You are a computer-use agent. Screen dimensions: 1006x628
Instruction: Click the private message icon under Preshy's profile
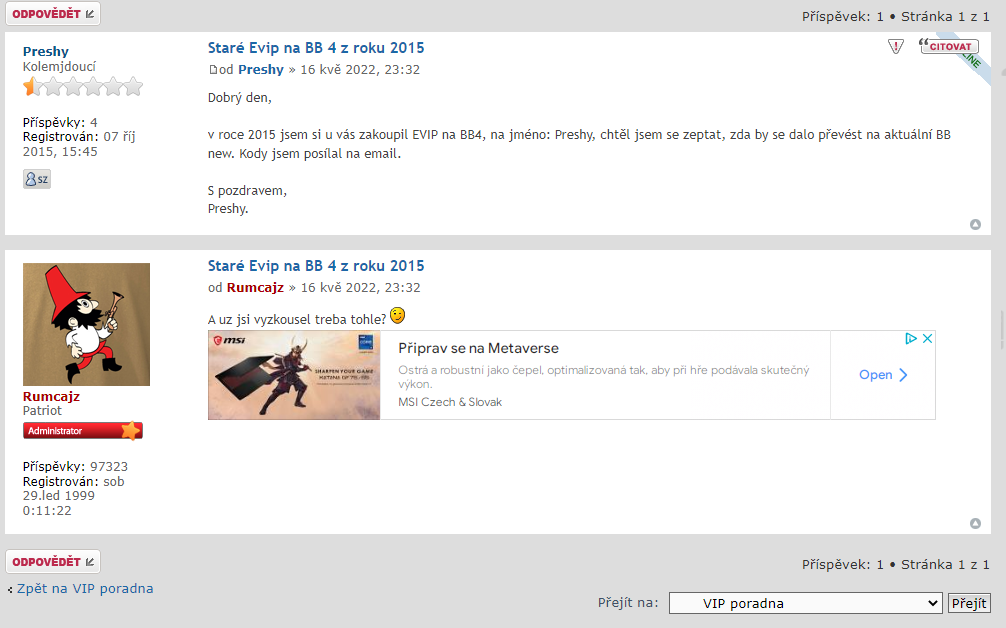click(36, 179)
